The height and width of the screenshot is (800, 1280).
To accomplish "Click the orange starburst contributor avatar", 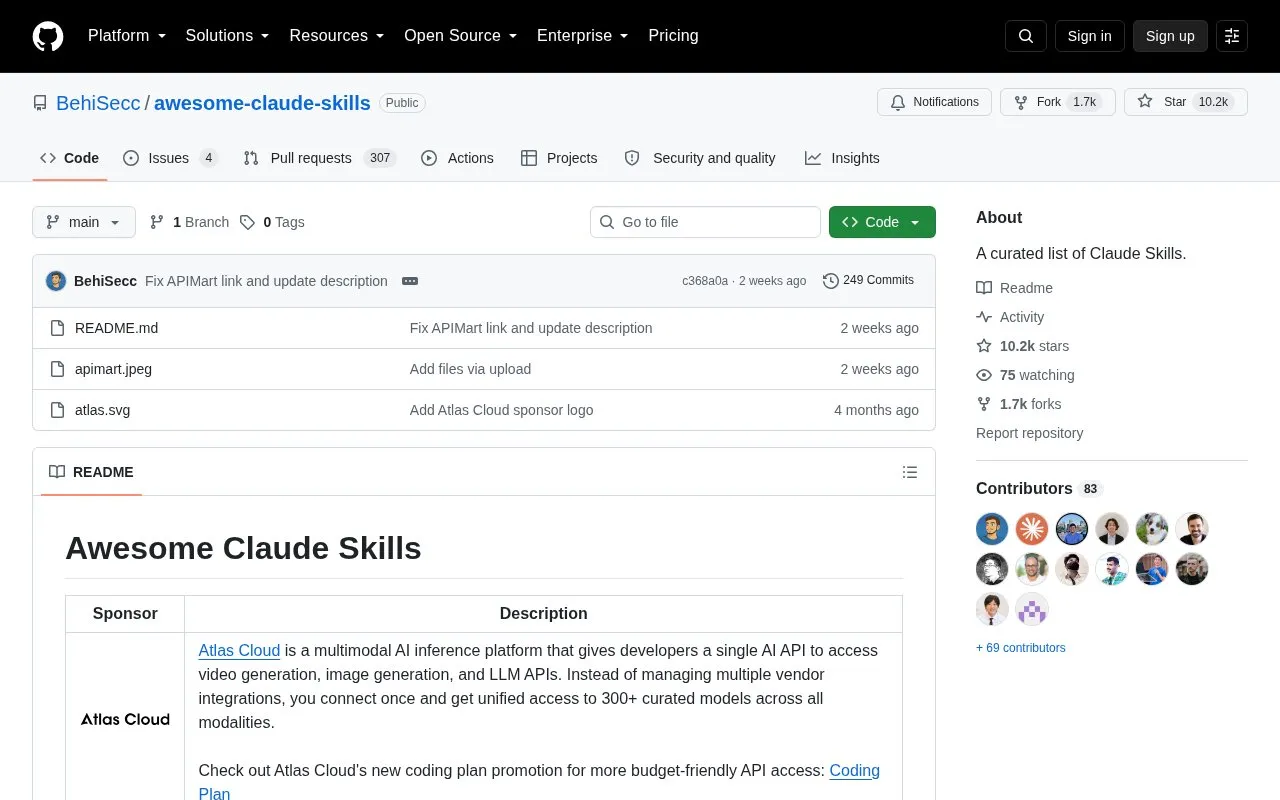I will click(1032, 529).
